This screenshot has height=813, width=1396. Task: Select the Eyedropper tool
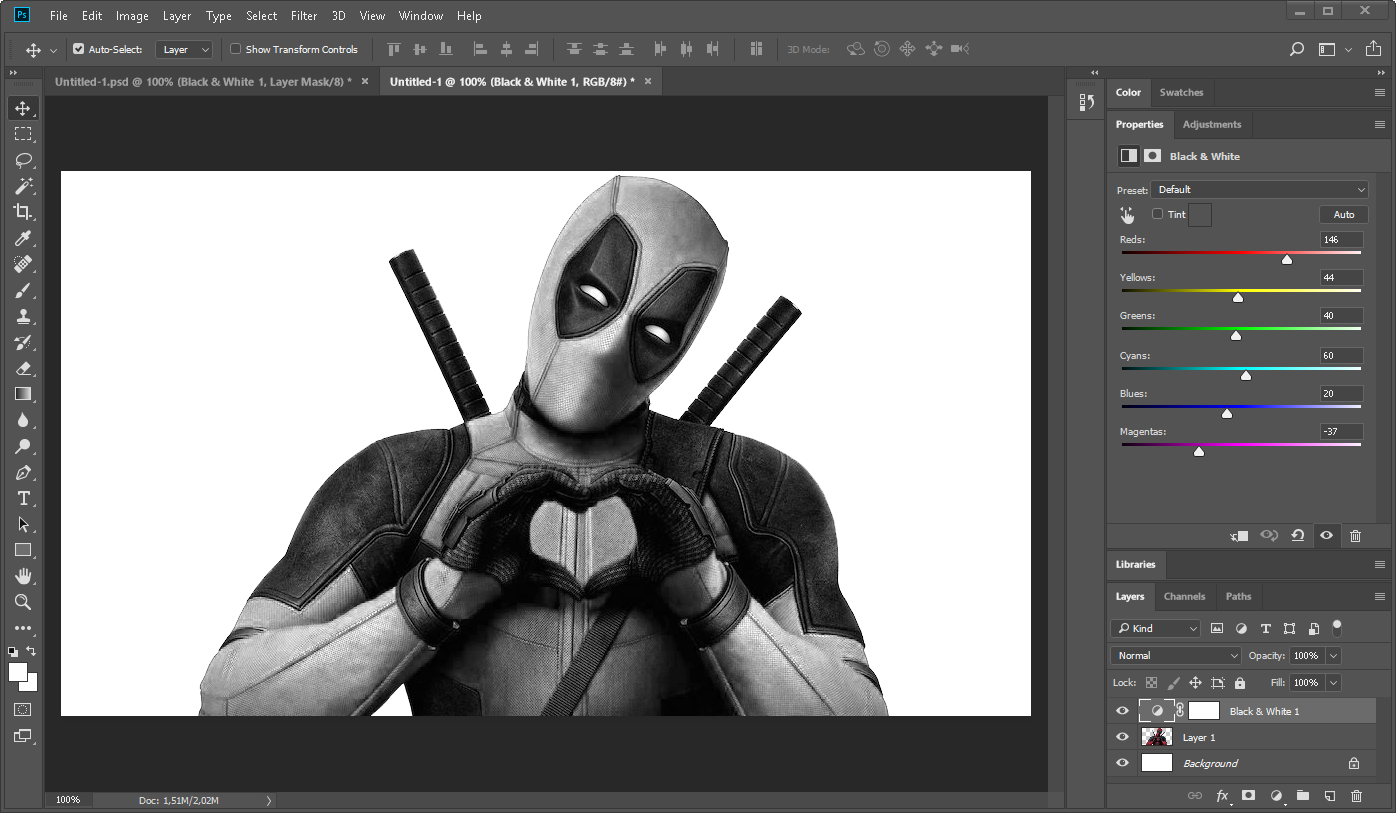23,238
